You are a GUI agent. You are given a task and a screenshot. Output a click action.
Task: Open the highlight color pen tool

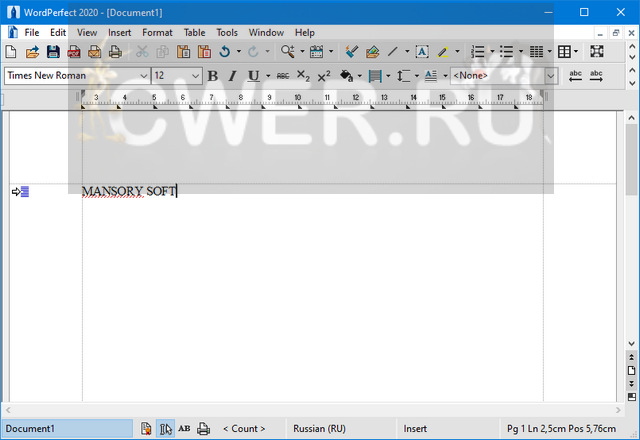click(x=443, y=51)
